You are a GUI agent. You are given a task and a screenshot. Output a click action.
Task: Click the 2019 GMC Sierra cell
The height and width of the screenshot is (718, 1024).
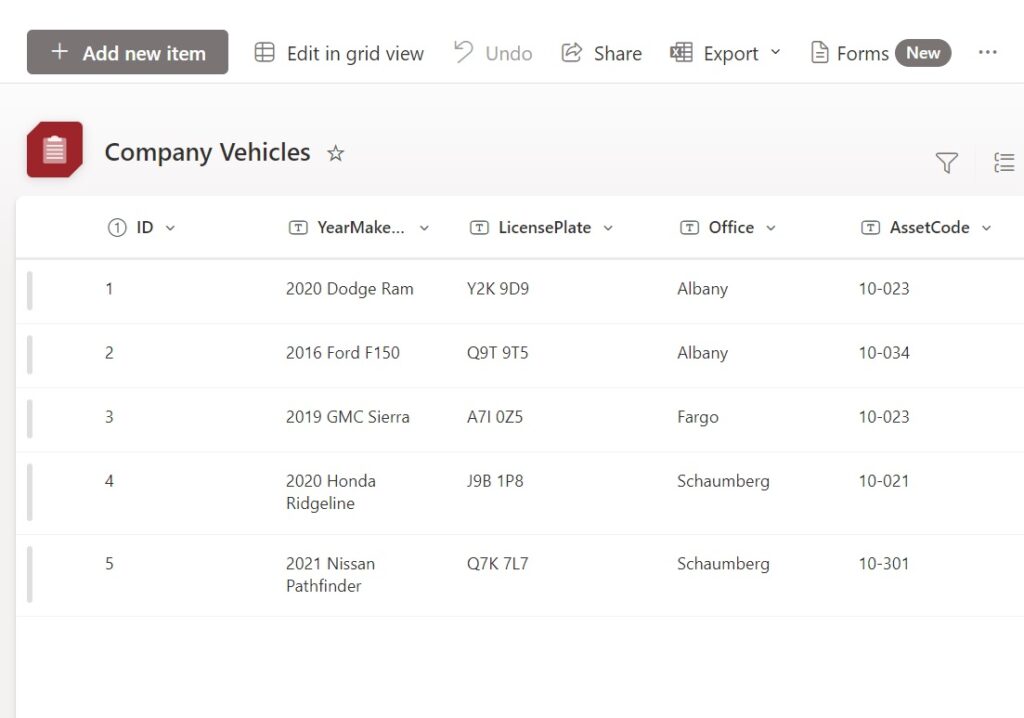(x=347, y=417)
